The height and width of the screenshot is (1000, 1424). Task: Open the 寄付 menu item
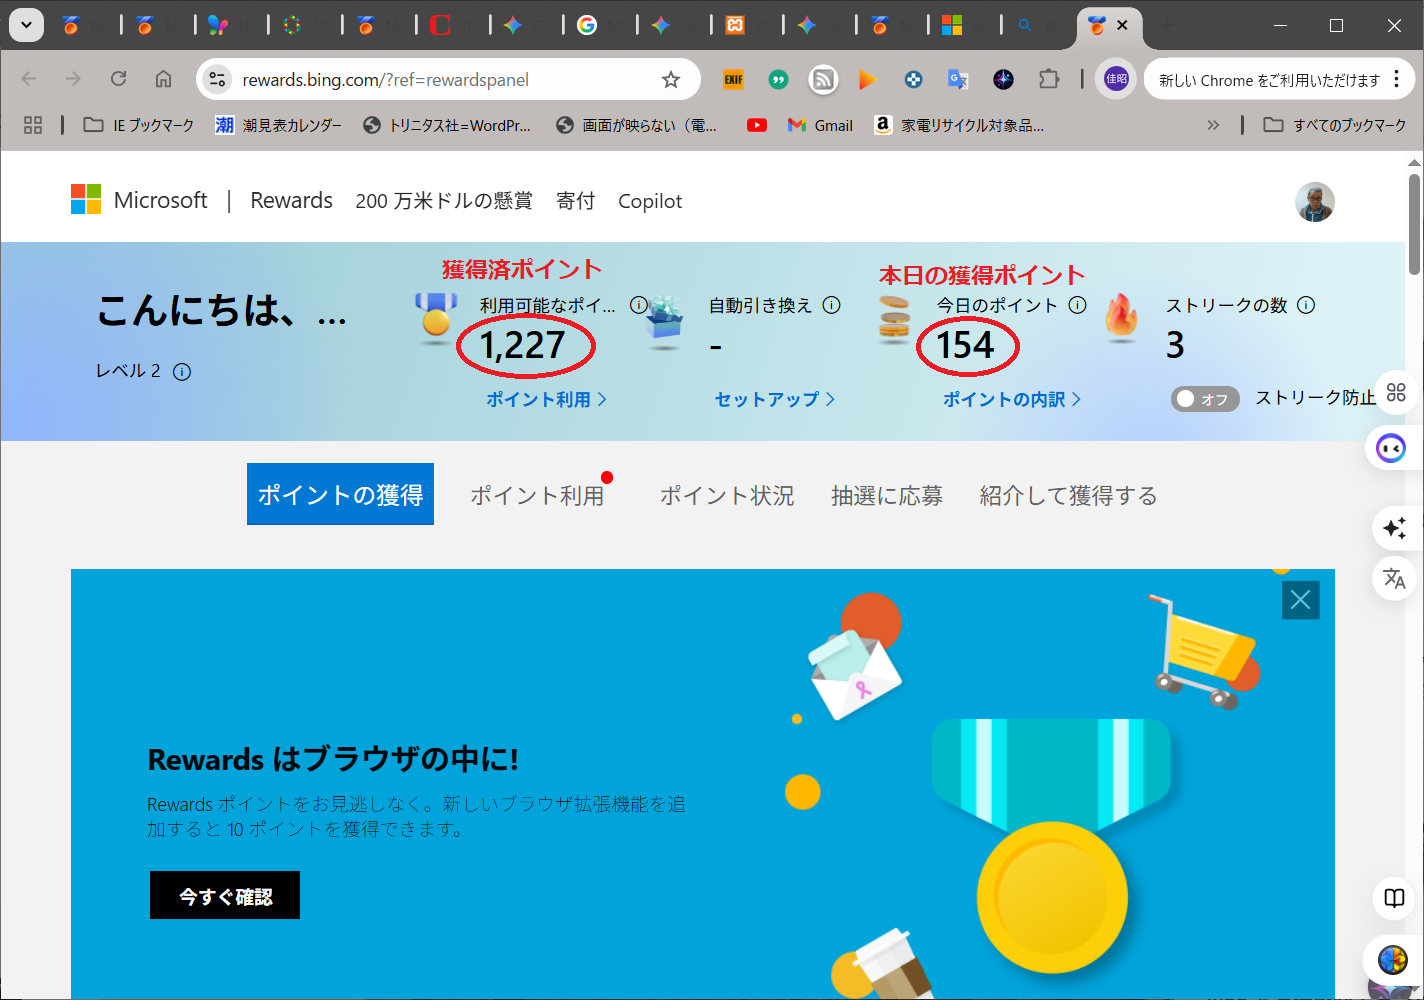click(575, 201)
